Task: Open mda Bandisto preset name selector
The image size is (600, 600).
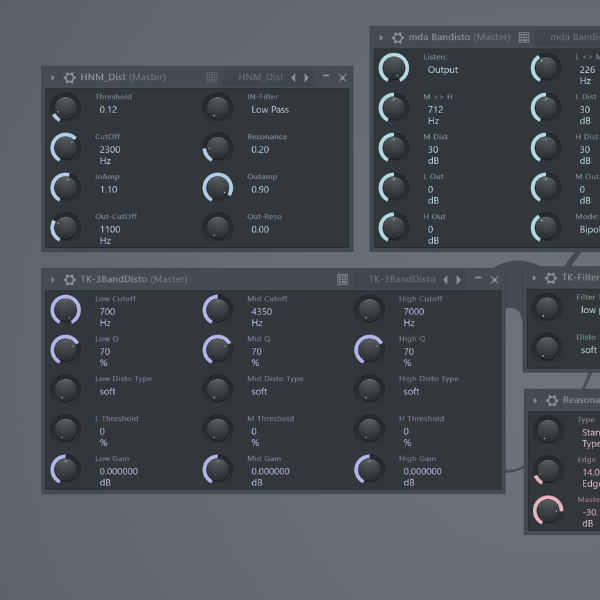Action: coord(568,38)
